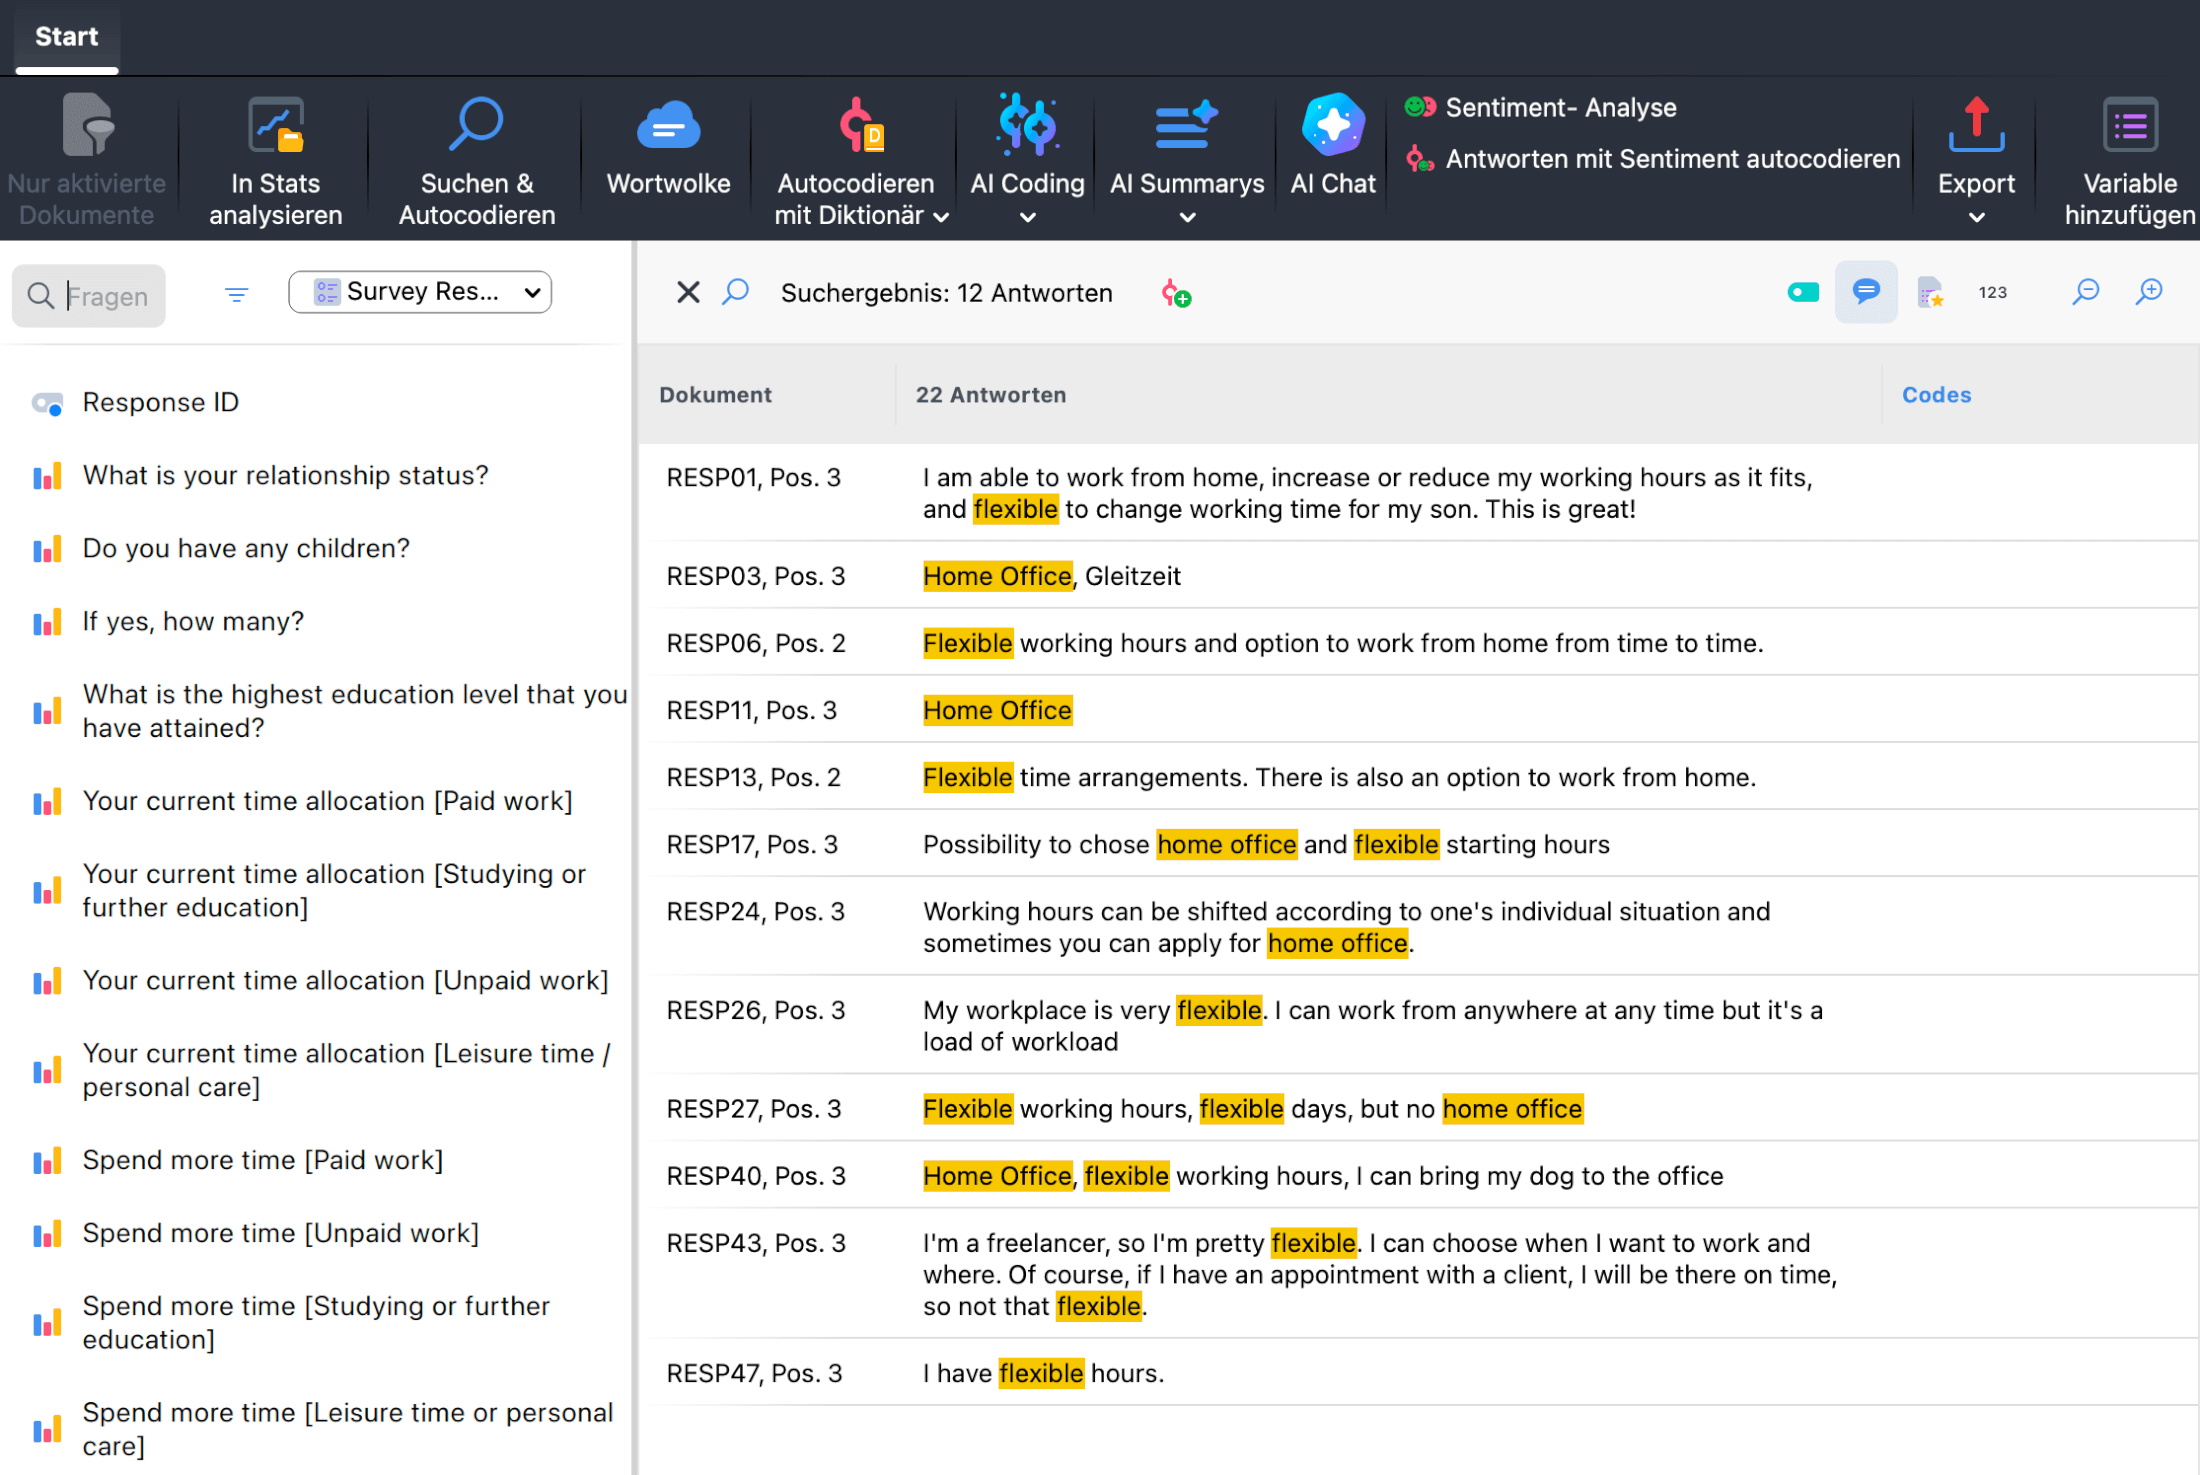Image resolution: width=2200 pixels, height=1475 pixels.
Task: Click the Codes column header
Action: (1936, 395)
